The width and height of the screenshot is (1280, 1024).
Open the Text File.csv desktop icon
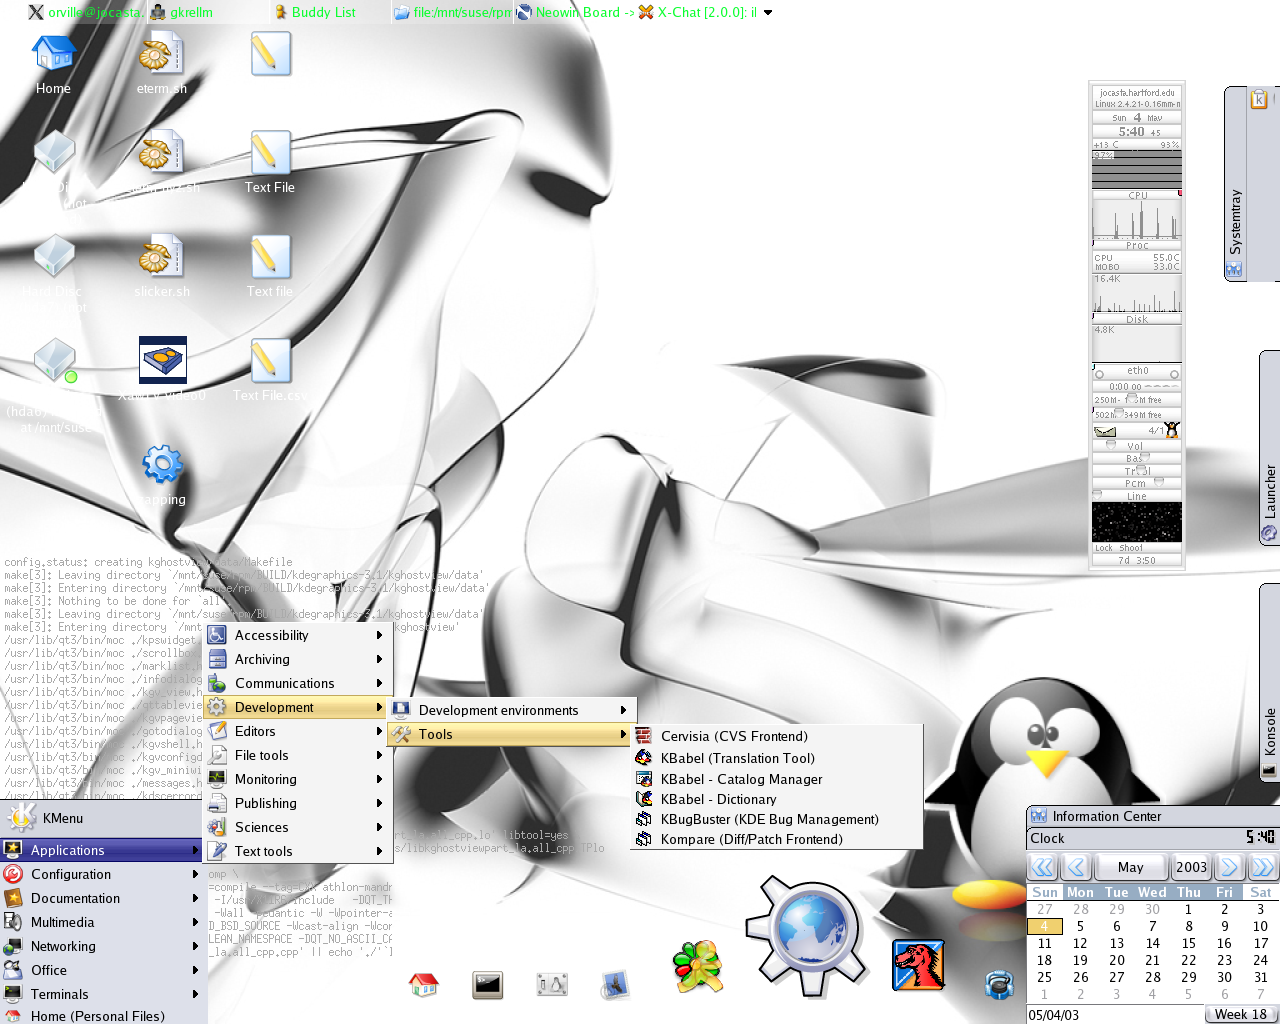(x=270, y=362)
